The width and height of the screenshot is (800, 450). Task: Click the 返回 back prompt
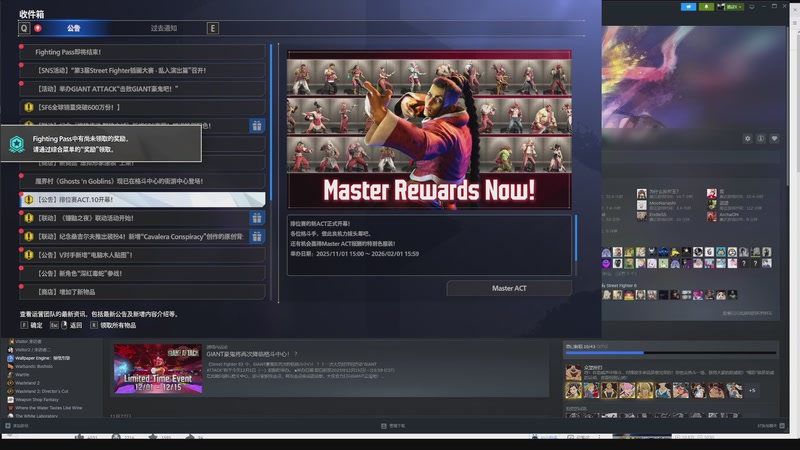click(x=66, y=325)
